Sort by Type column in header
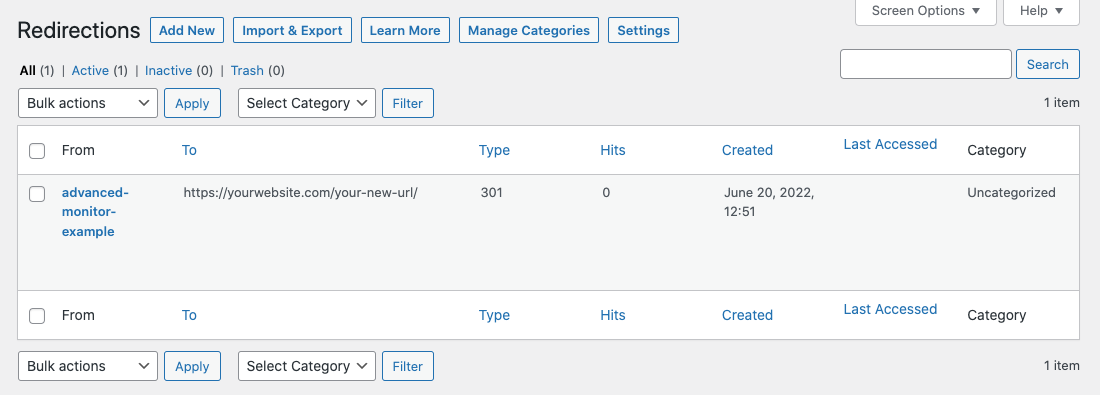Image resolution: width=1100 pixels, height=395 pixels. (x=494, y=150)
